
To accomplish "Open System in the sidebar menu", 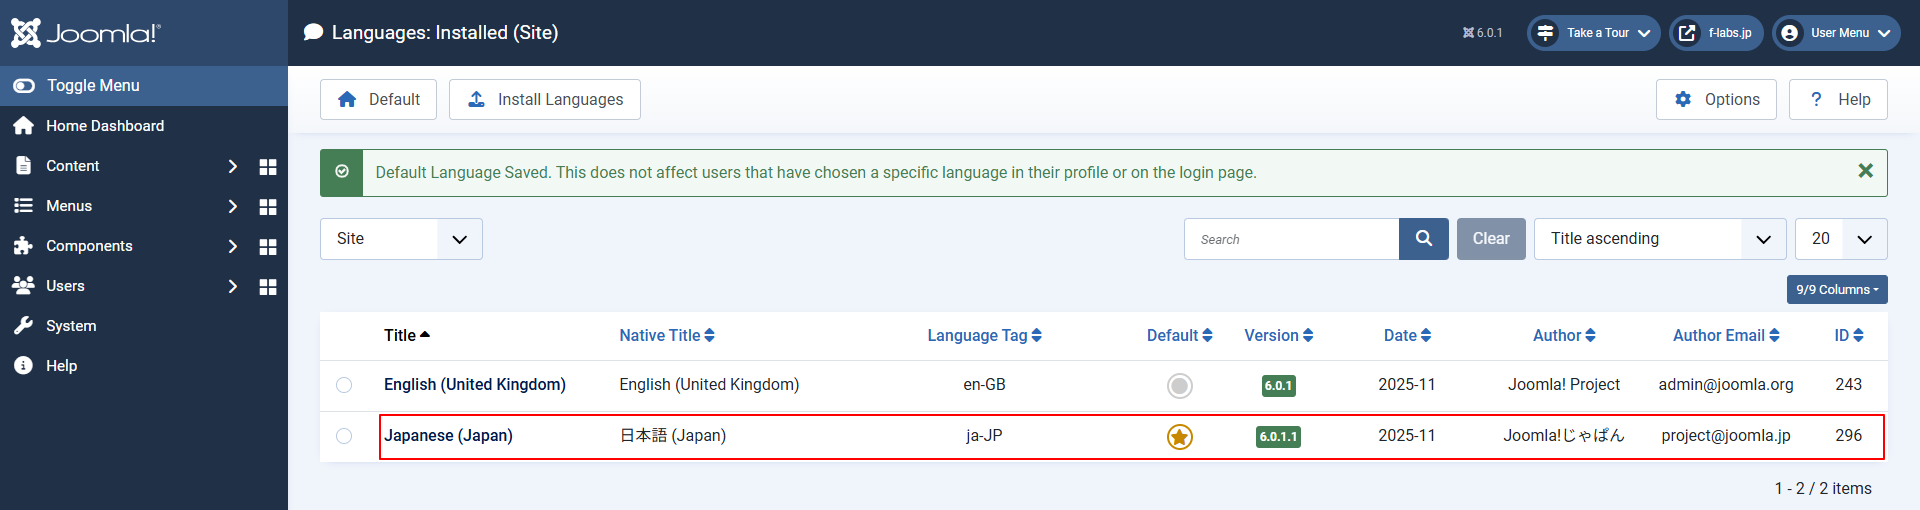I will coord(71,326).
